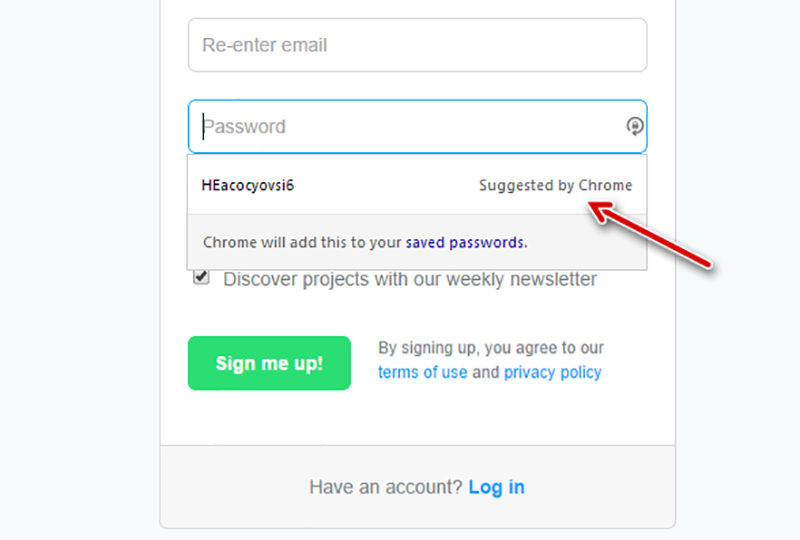The height and width of the screenshot is (540, 800).
Task: Click the red arrow annotation
Action: tap(649, 234)
